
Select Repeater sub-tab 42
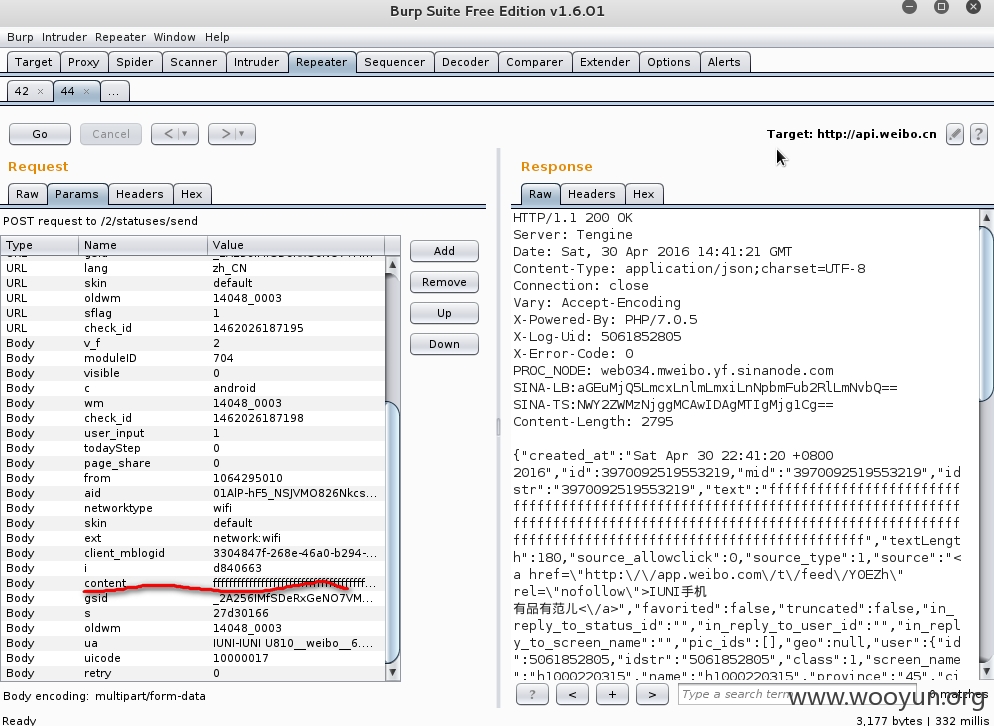(22, 91)
